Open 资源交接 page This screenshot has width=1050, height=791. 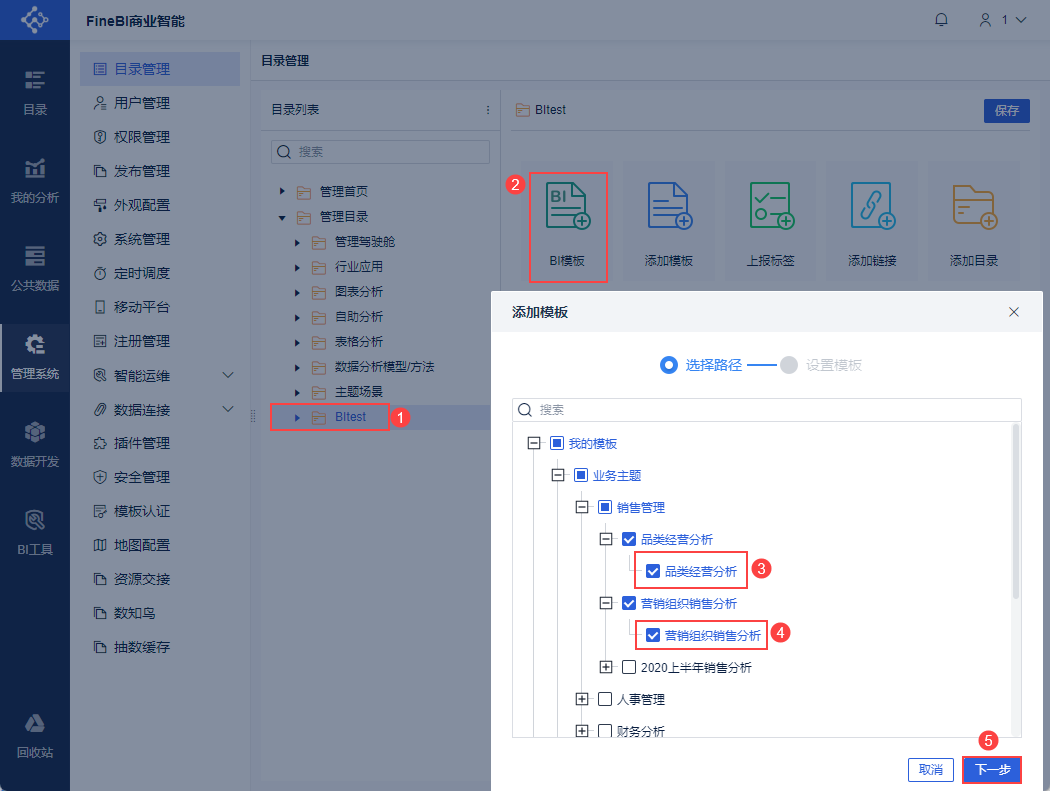[x=160, y=579]
